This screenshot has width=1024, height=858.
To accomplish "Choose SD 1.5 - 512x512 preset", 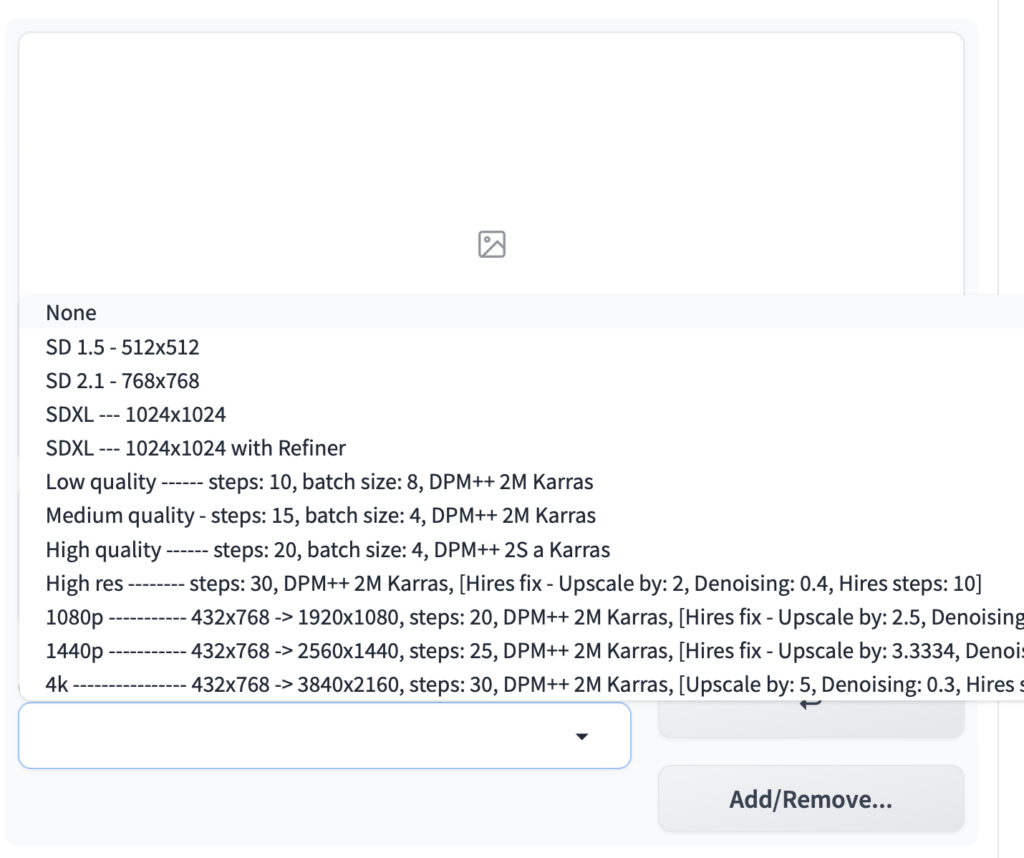I will click(522, 347).
